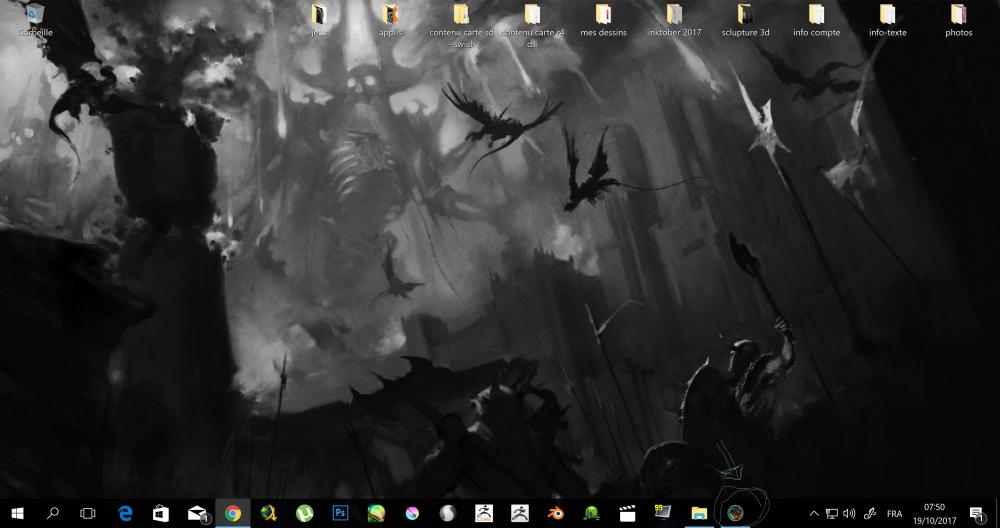
Task: Open the Windows Start menu
Action: tap(17, 513)
